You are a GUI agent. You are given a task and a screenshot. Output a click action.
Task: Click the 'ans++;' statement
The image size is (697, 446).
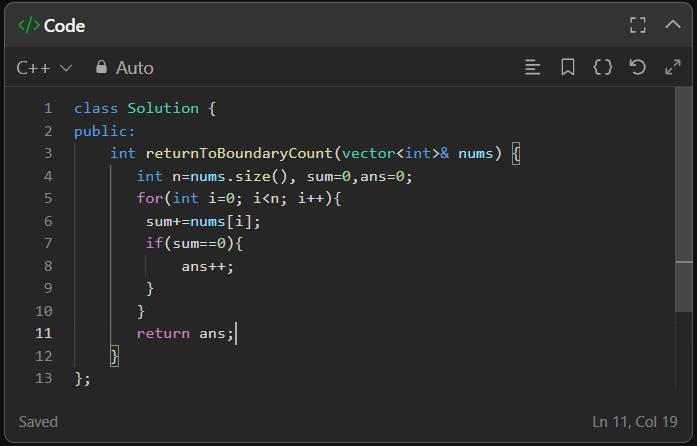pos(207,266)
